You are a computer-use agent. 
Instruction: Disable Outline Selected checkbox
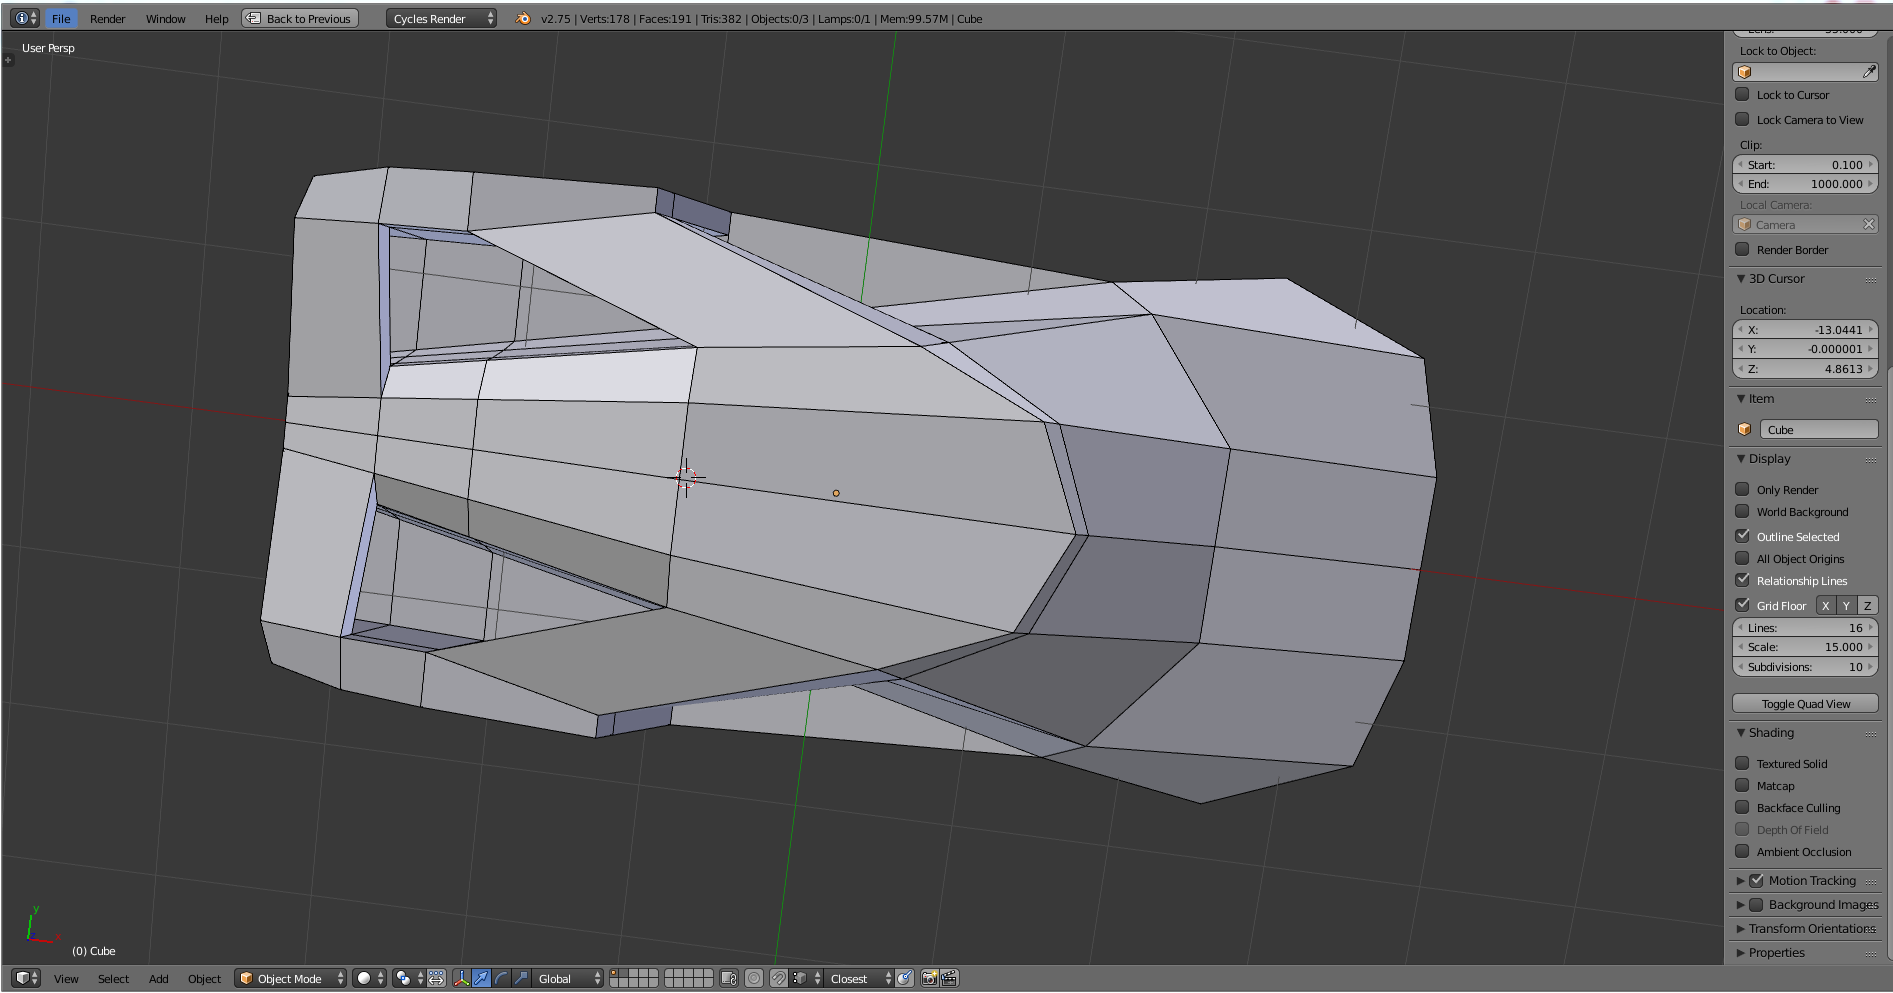click(x=1742, y=536)
